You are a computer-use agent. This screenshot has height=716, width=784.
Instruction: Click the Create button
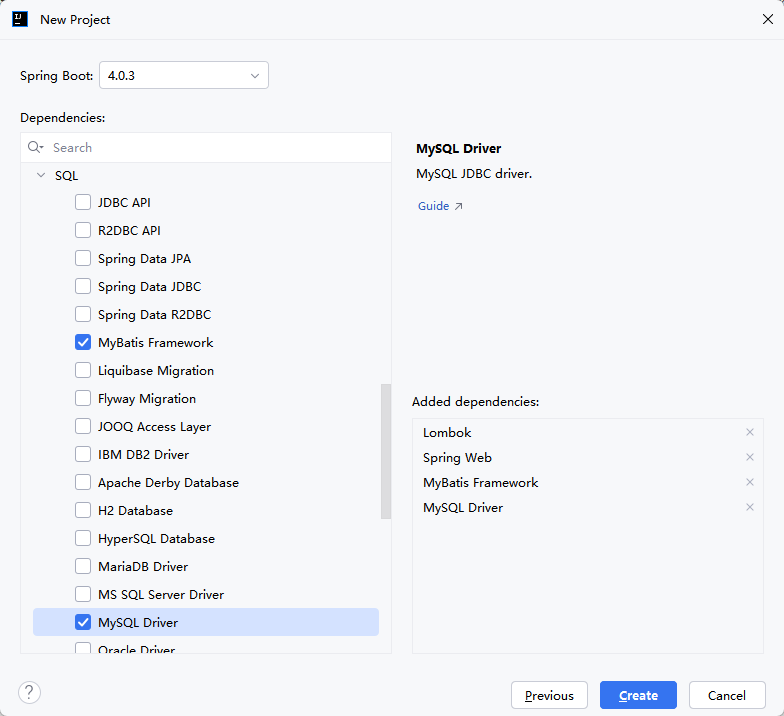tap(638, 695)
